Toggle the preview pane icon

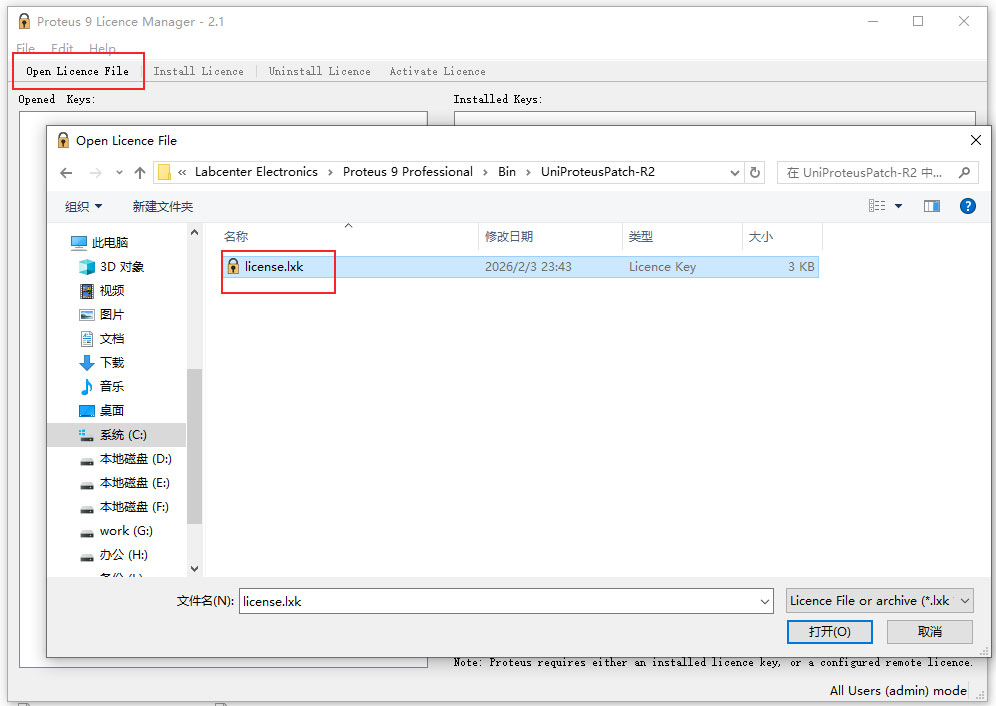(932, 206)
